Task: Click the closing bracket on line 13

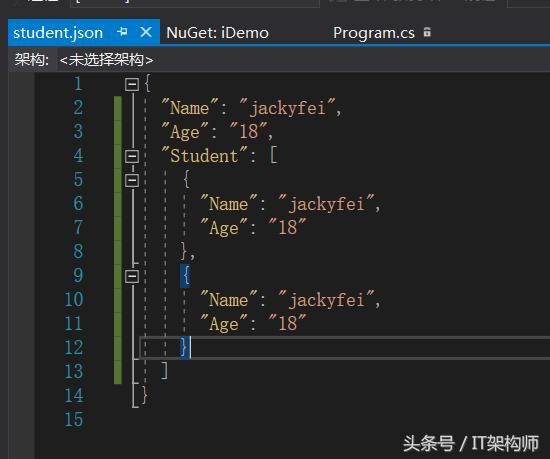Action: coord(164,371)
